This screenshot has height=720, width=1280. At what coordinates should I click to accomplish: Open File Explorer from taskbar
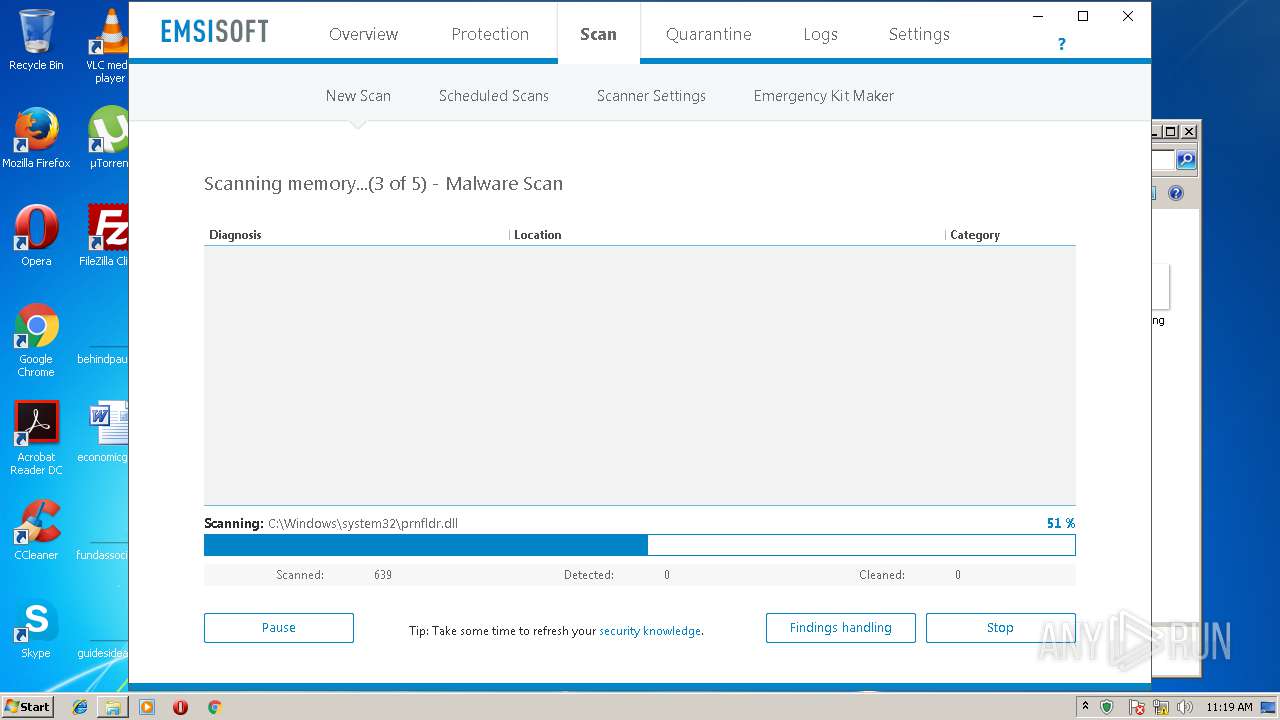click(x=113, y=707)
